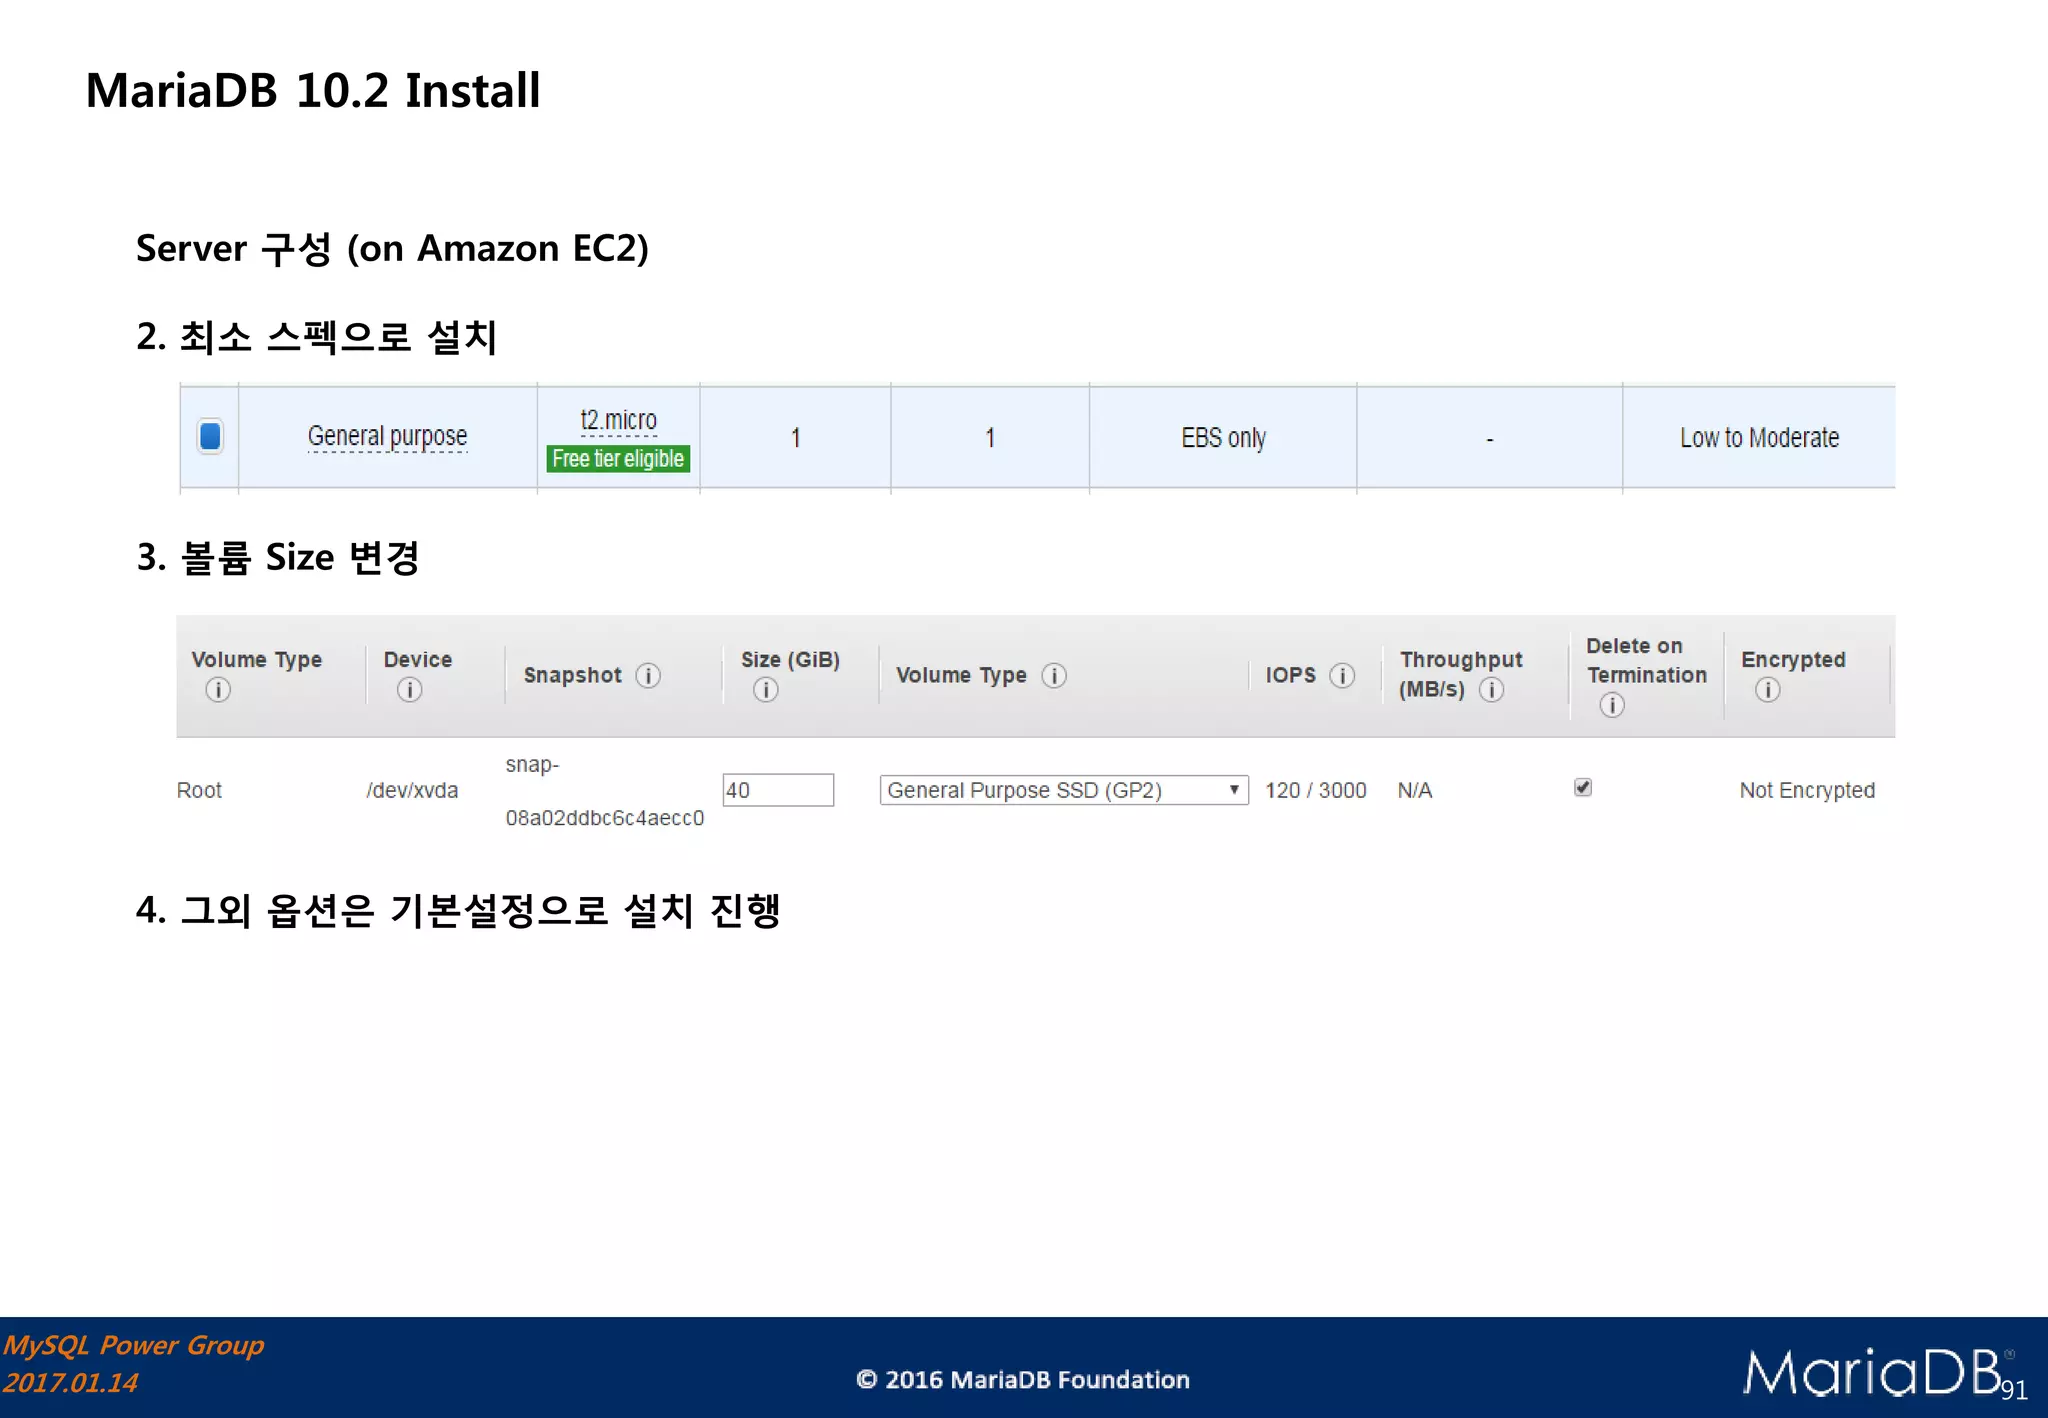Image resolution: width=2048 pixels, height=1418 pixels.
Task: Click the Encrypted header info icon
Action: [1767, 689]
